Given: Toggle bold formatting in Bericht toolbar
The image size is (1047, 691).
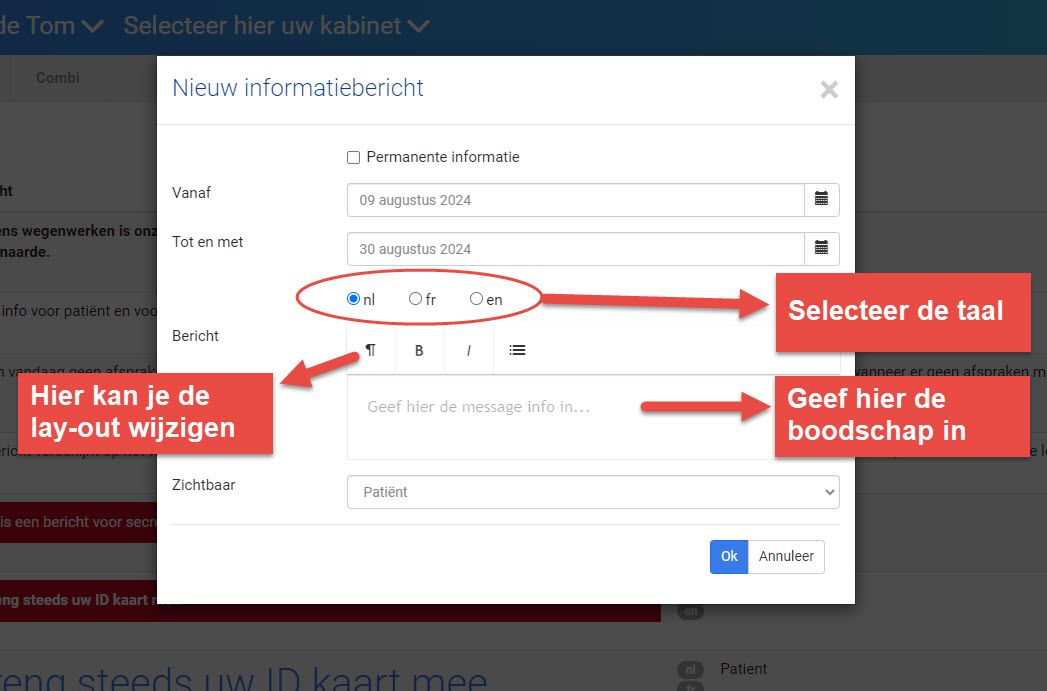Looking at the screenshot, I should point(419,350).
